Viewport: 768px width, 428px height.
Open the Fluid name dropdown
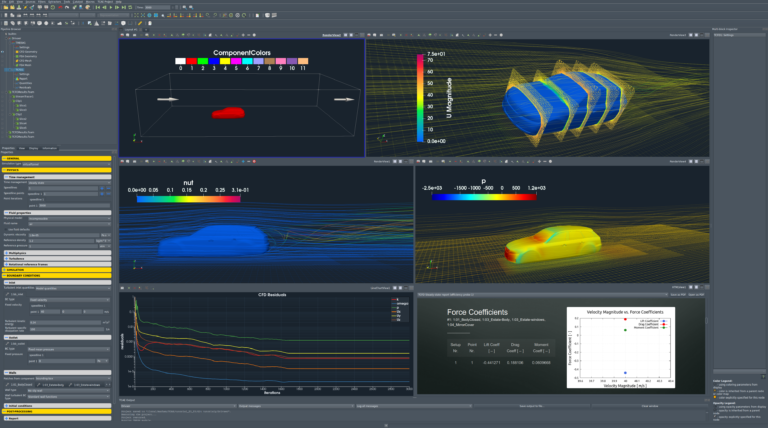(70, 224)
